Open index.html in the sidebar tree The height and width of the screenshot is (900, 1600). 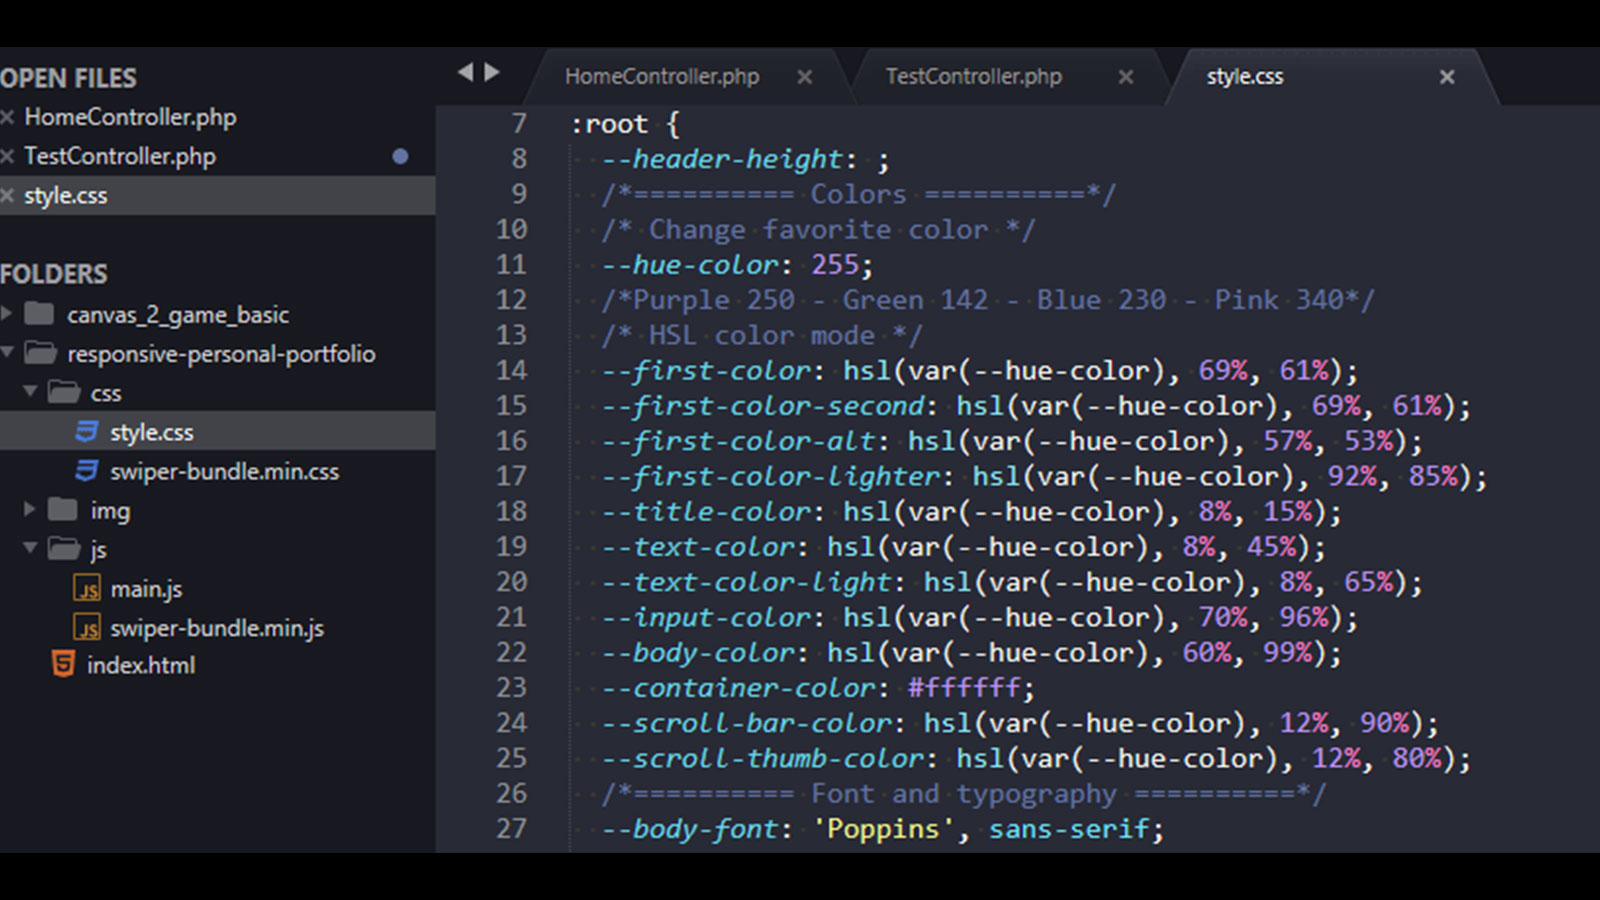pos(140,665)
